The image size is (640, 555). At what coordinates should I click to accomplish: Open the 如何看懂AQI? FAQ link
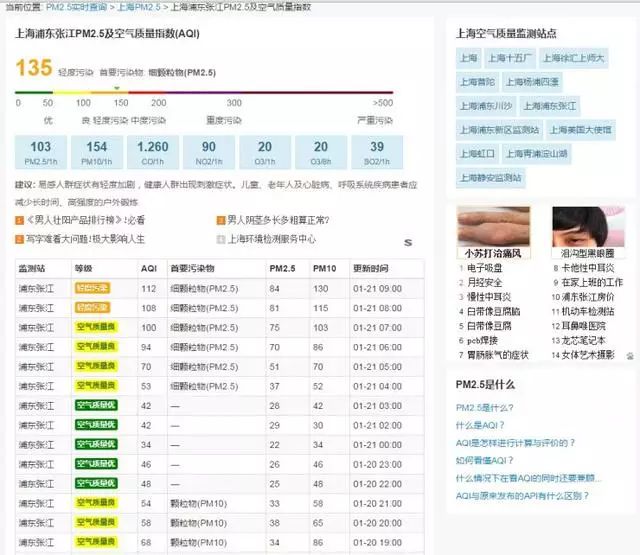click(x=484, y=460)
